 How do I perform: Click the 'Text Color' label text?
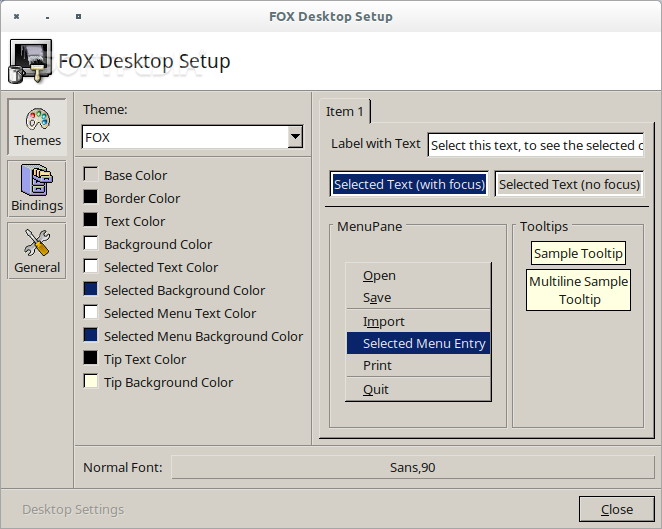point(135,221)
